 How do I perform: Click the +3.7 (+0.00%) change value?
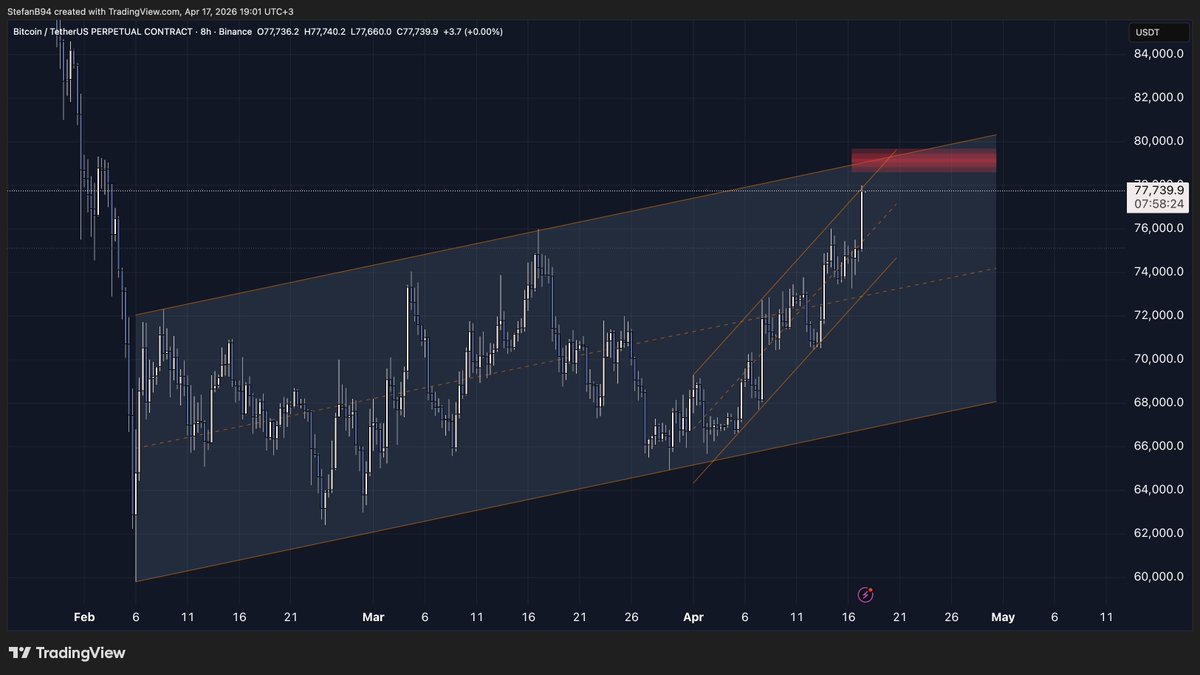click(x=474, y=32)
